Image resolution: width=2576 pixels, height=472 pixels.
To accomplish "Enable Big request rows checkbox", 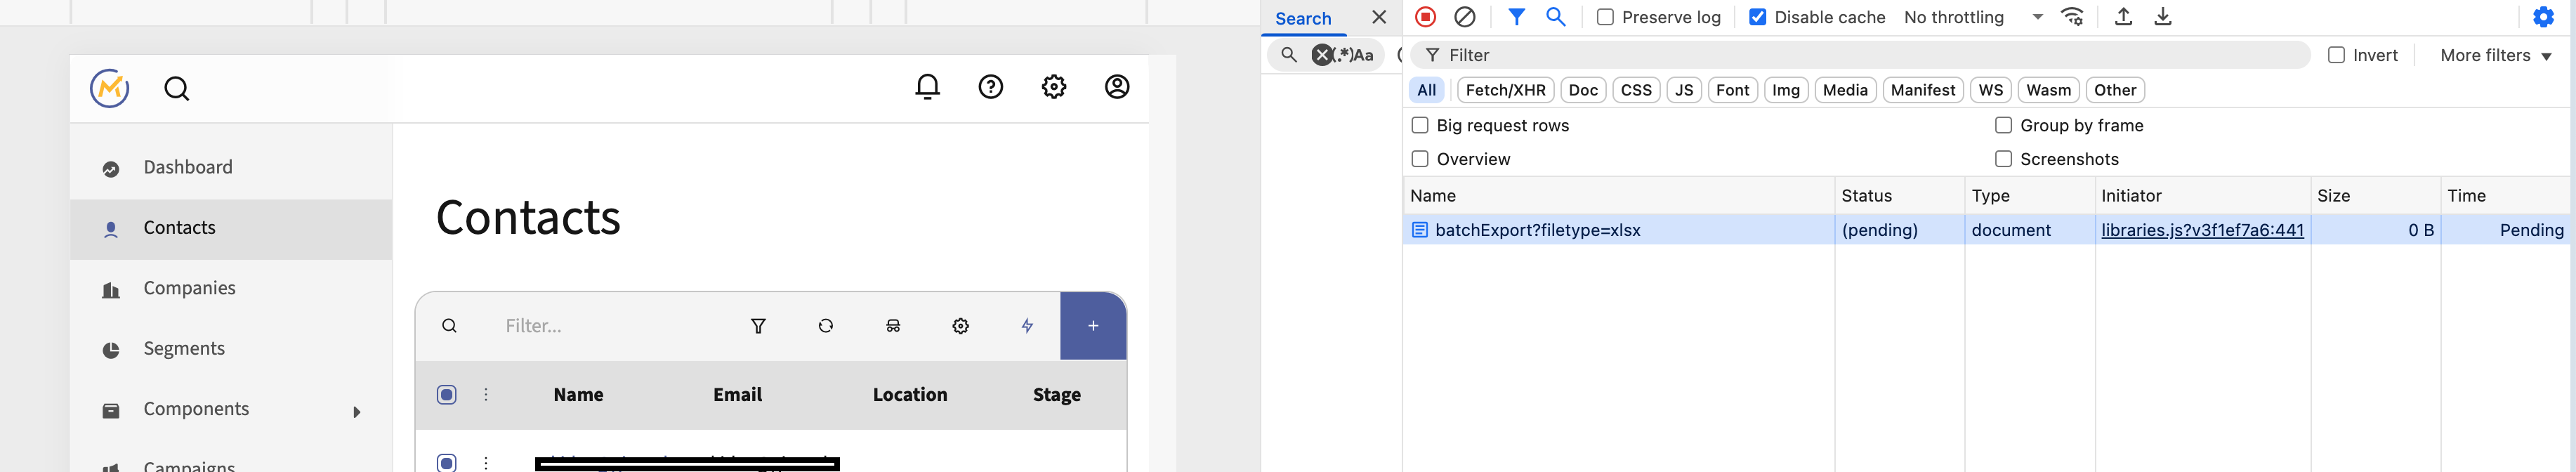I will (1420, 125).
